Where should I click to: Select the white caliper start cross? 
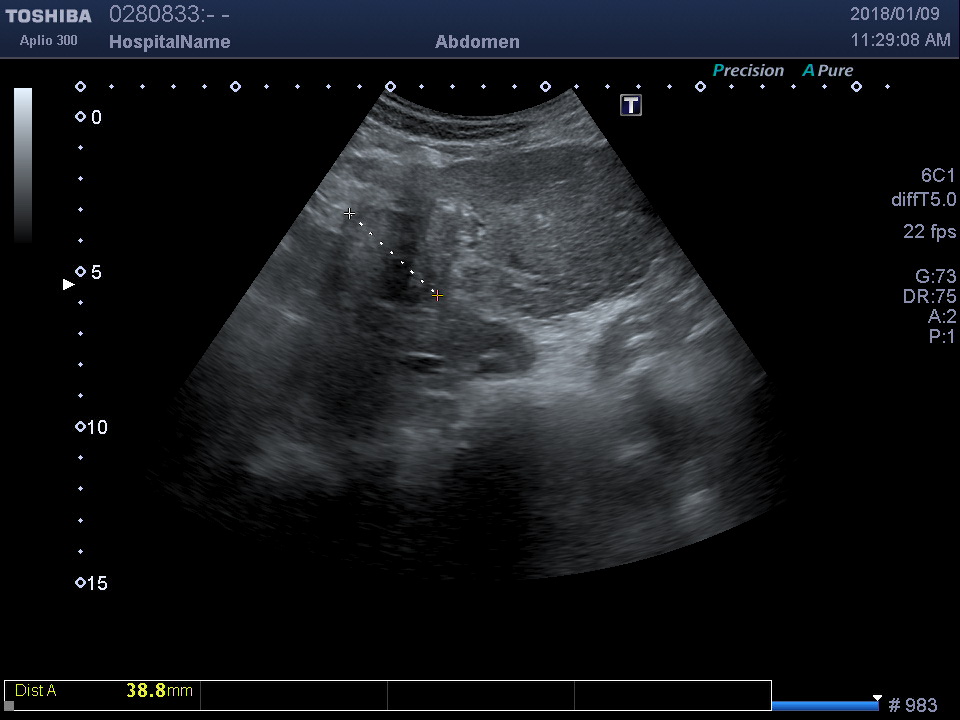coord(349,214)
